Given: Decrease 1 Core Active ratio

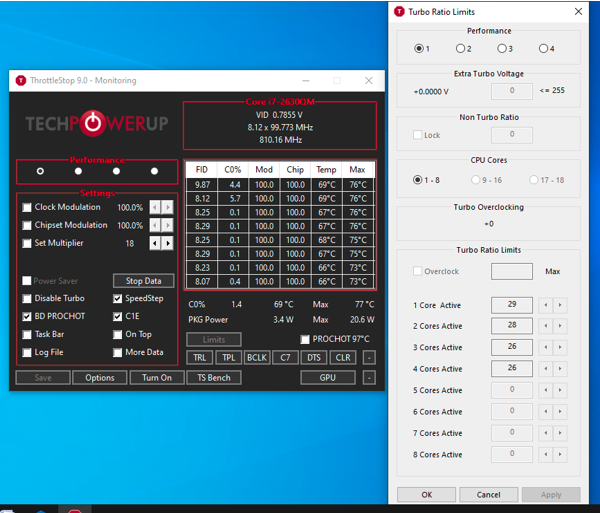Looking at the screenshot, I should [546, 305].
